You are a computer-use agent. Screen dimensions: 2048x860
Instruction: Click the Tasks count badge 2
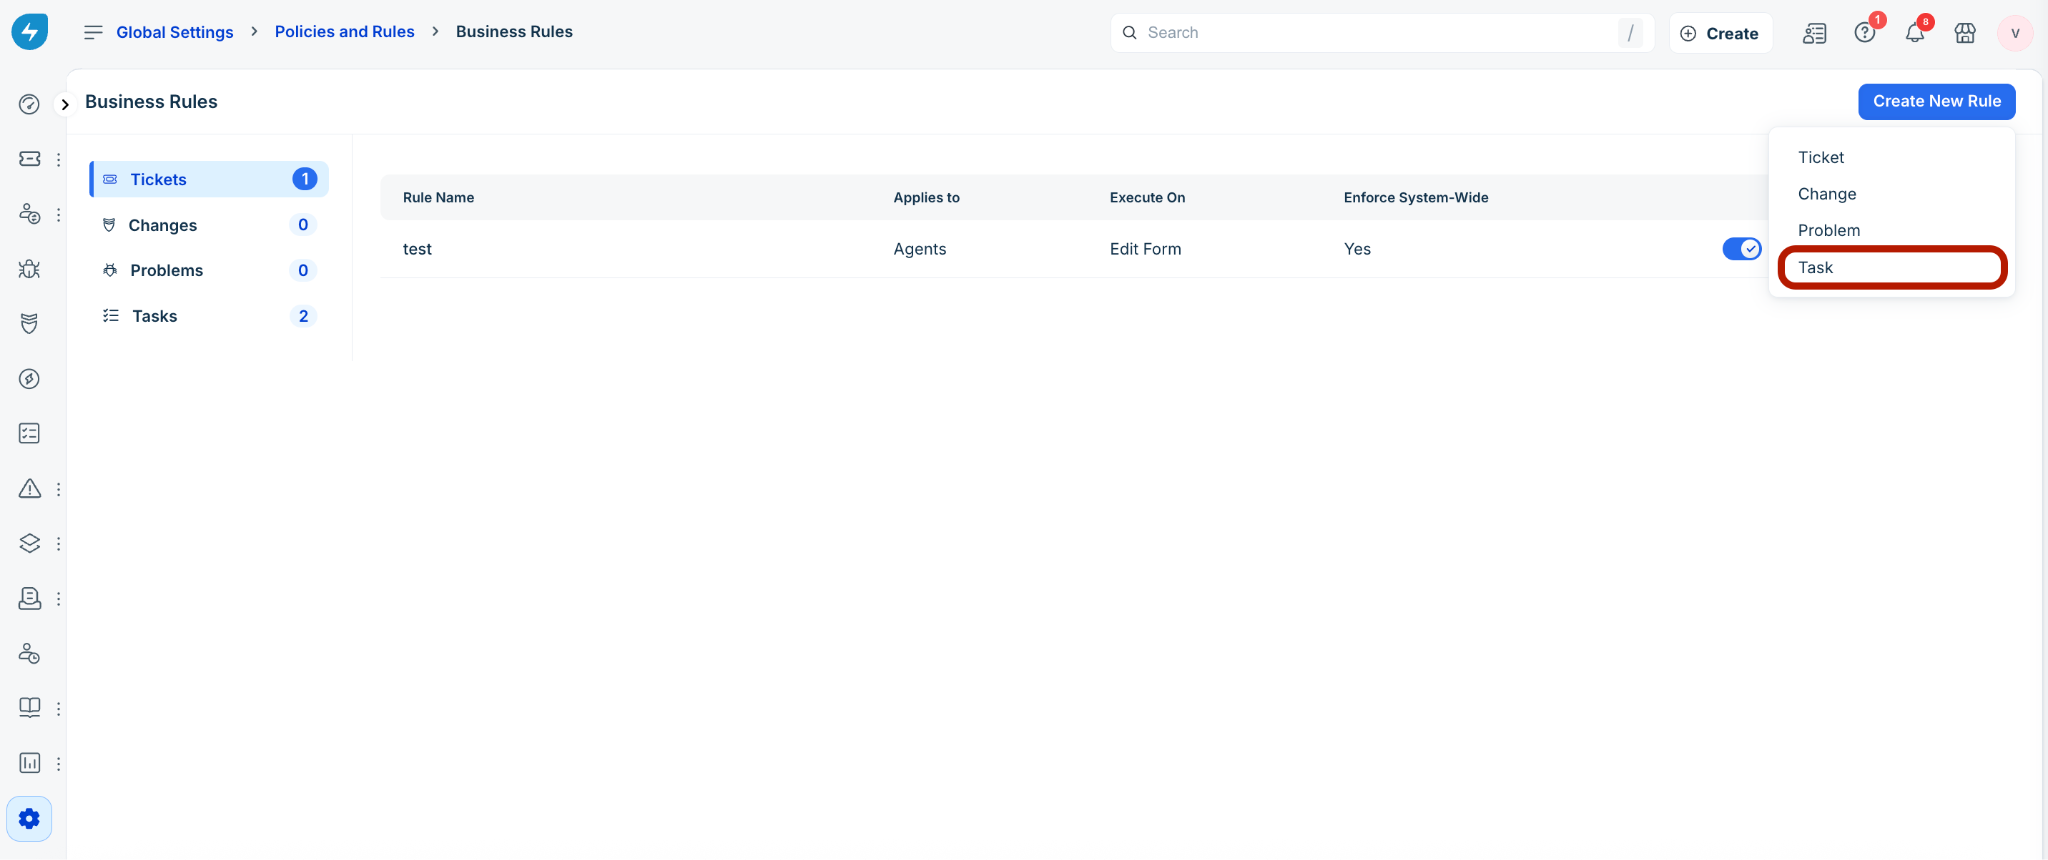(303, 316)
